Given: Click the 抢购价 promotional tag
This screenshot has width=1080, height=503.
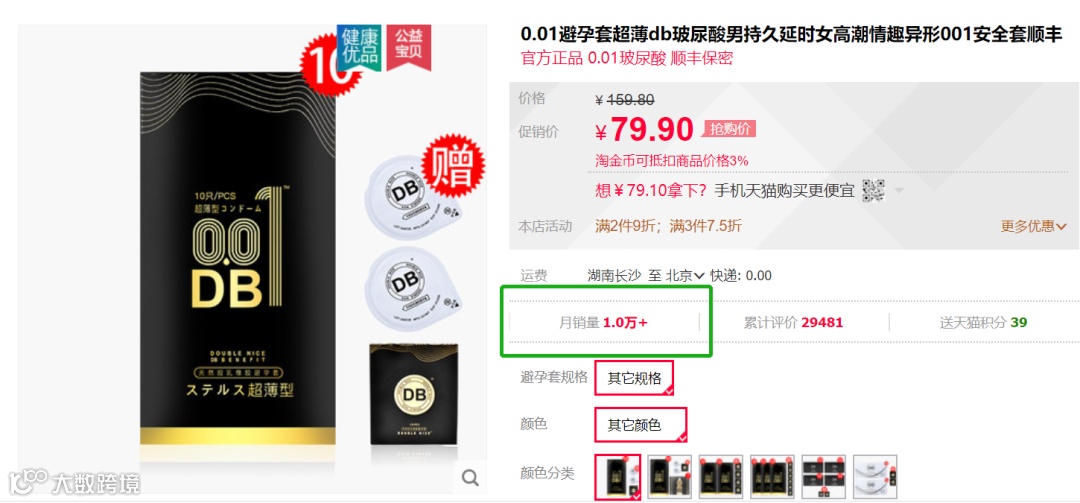Looking at the screenshot, I should tap(729, 129).
